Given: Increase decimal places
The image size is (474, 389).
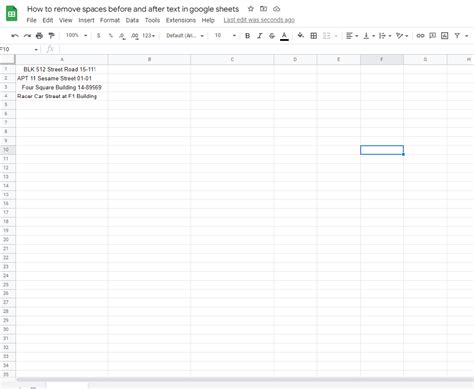Looking at the screenshot, I should point(134,36).
